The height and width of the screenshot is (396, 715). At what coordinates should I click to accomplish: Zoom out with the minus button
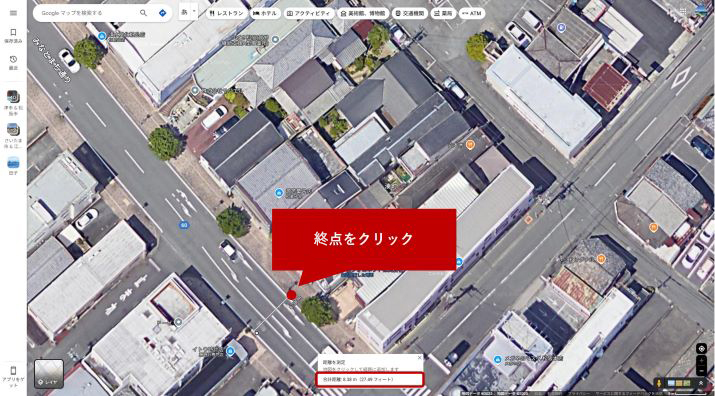coord(701,370)
